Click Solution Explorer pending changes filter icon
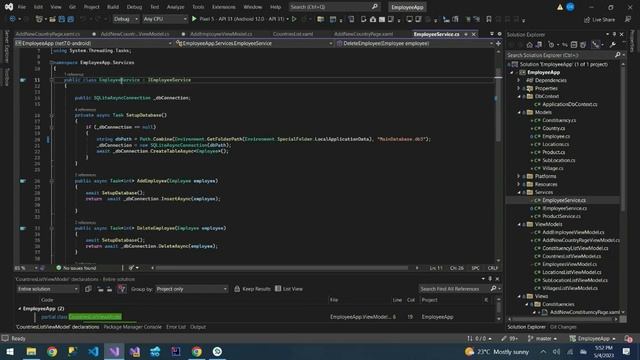The height and width of the screenshot is (360, 640). pos(551,45)
